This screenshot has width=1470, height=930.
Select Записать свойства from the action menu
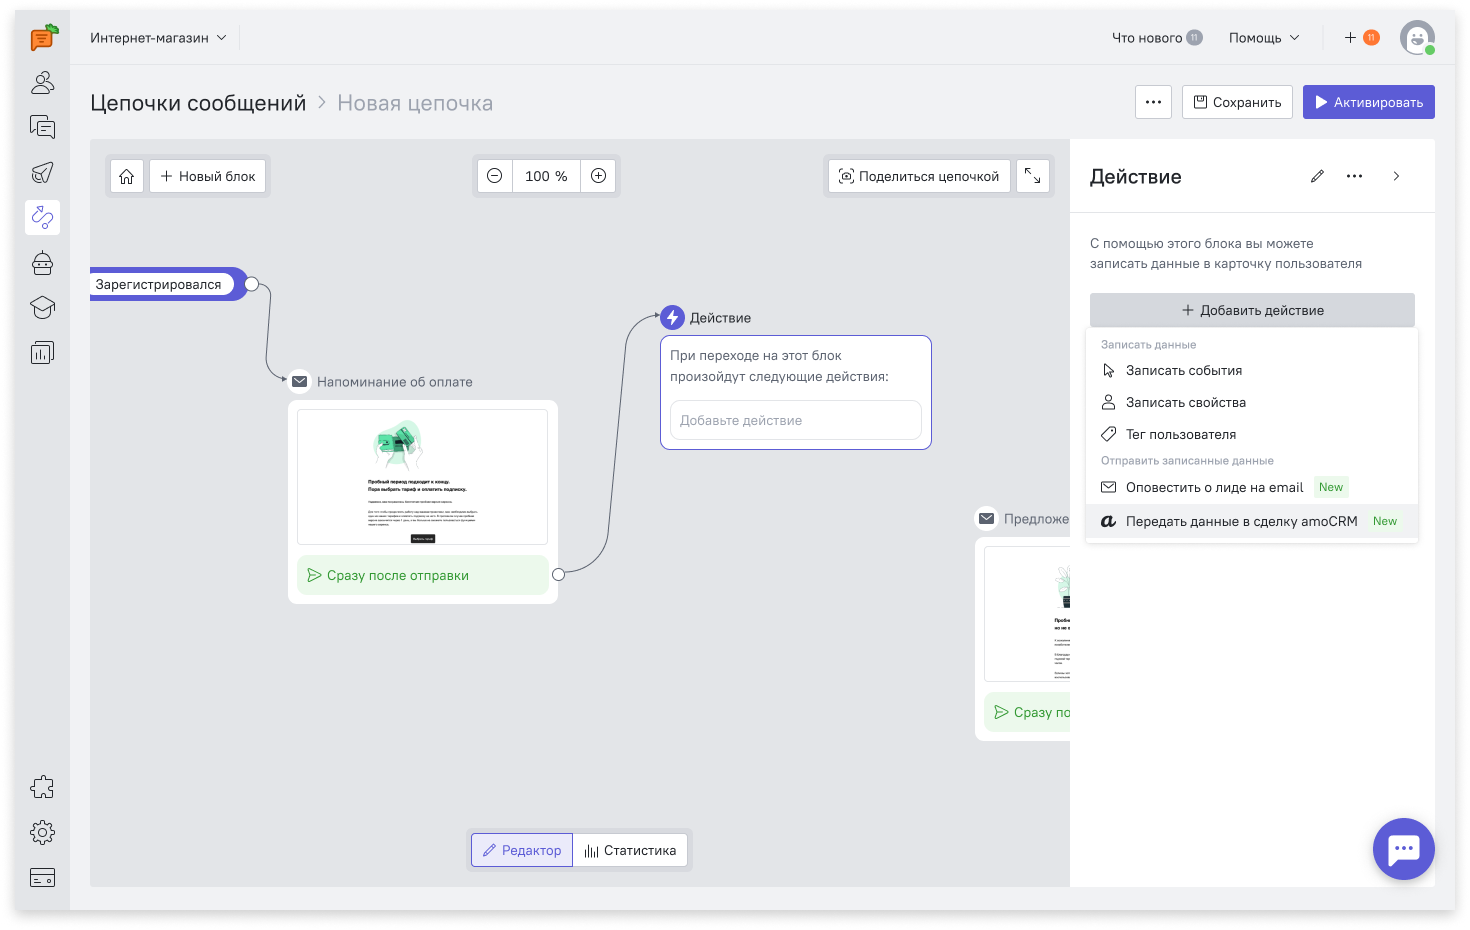click(x=1185, y=402)
